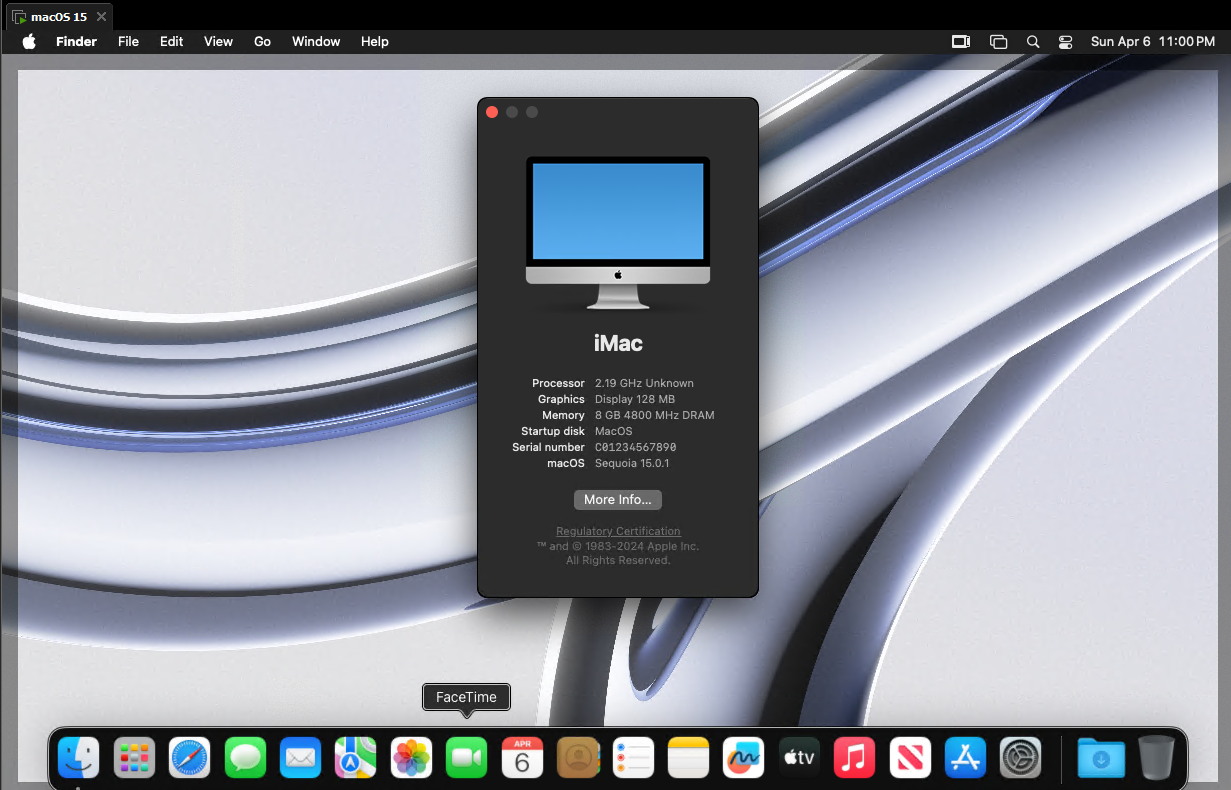The image size is (1231, 790).
Task: Launch Freeform from the Dock
Action: (743, 758)
